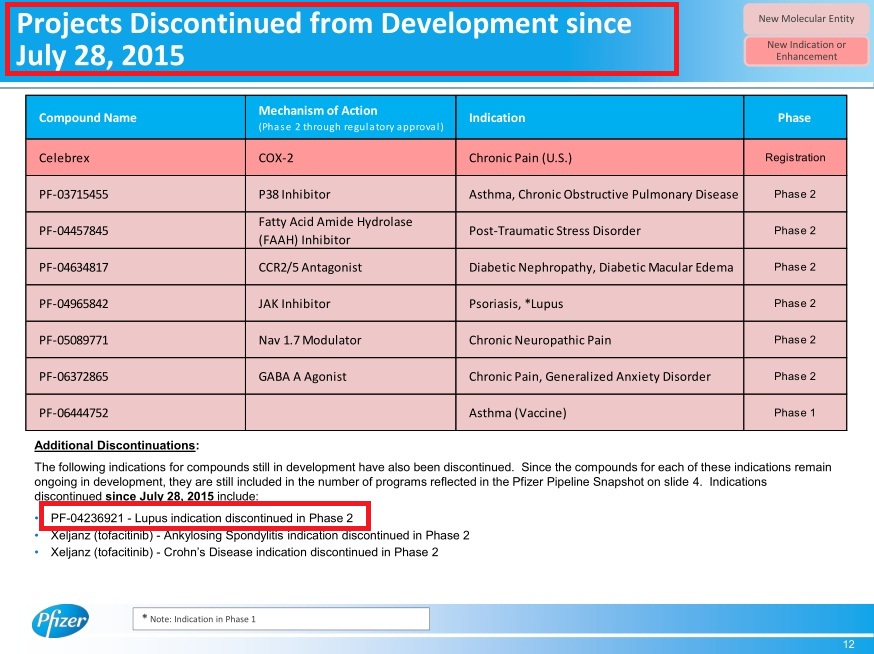This screenshot has height=654, width=874.
Task: Select 'Asthma, Chronic Obstructive Pulmonary Disease' cell
Action: tap(600, 194)
